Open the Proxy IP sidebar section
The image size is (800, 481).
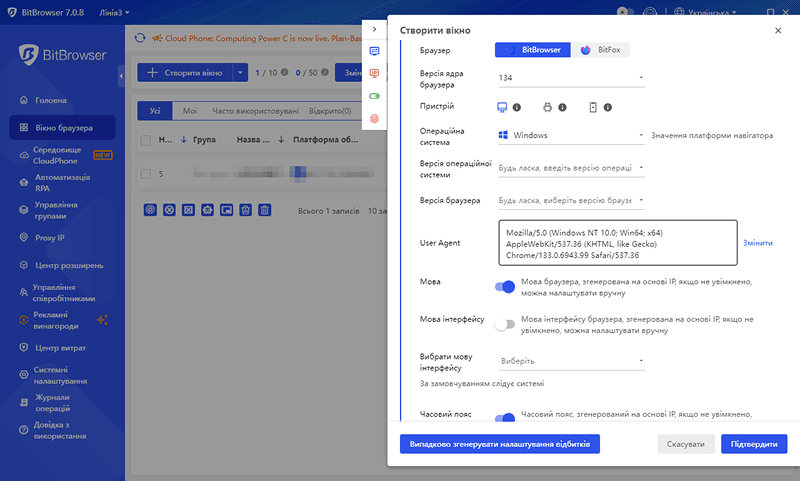[50, 238]
